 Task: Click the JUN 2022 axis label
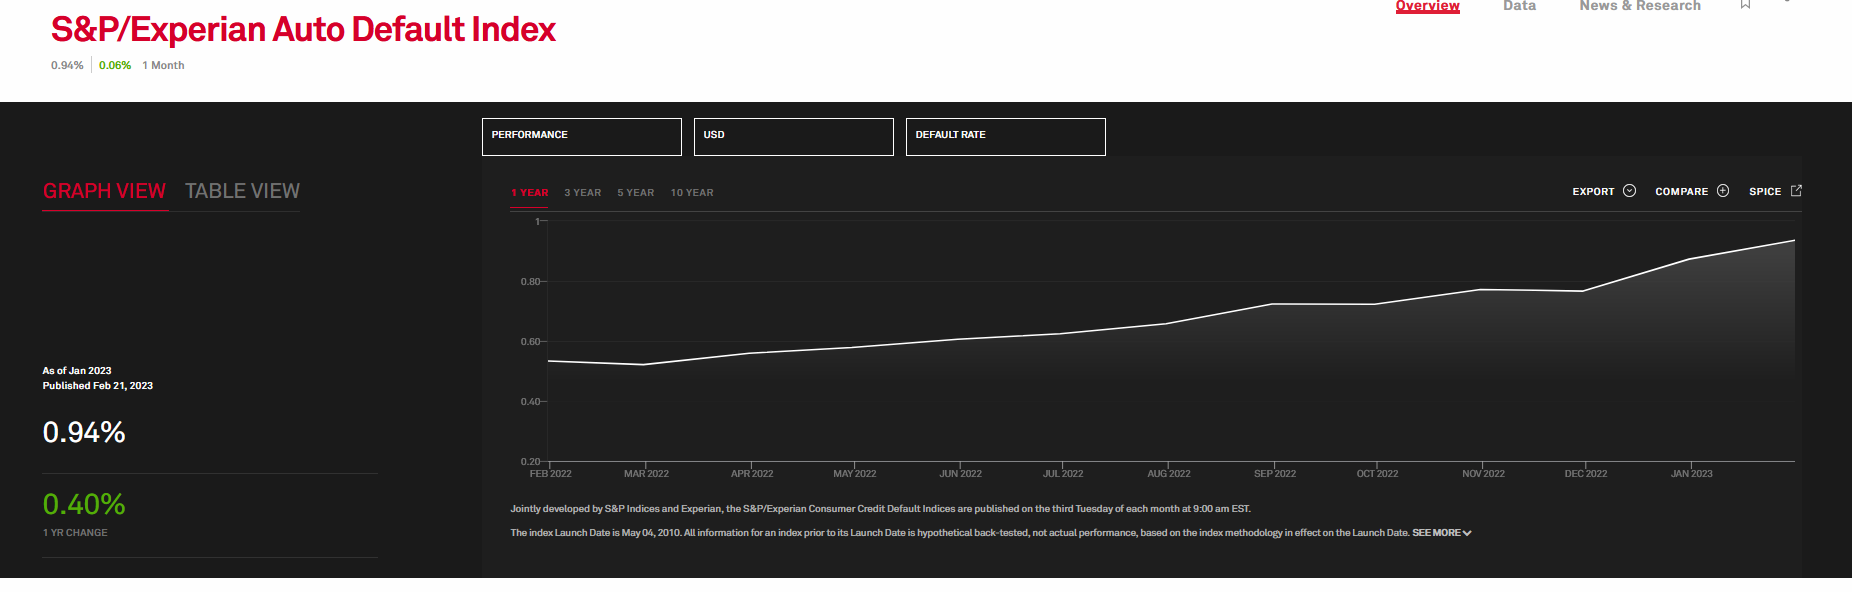961,474
